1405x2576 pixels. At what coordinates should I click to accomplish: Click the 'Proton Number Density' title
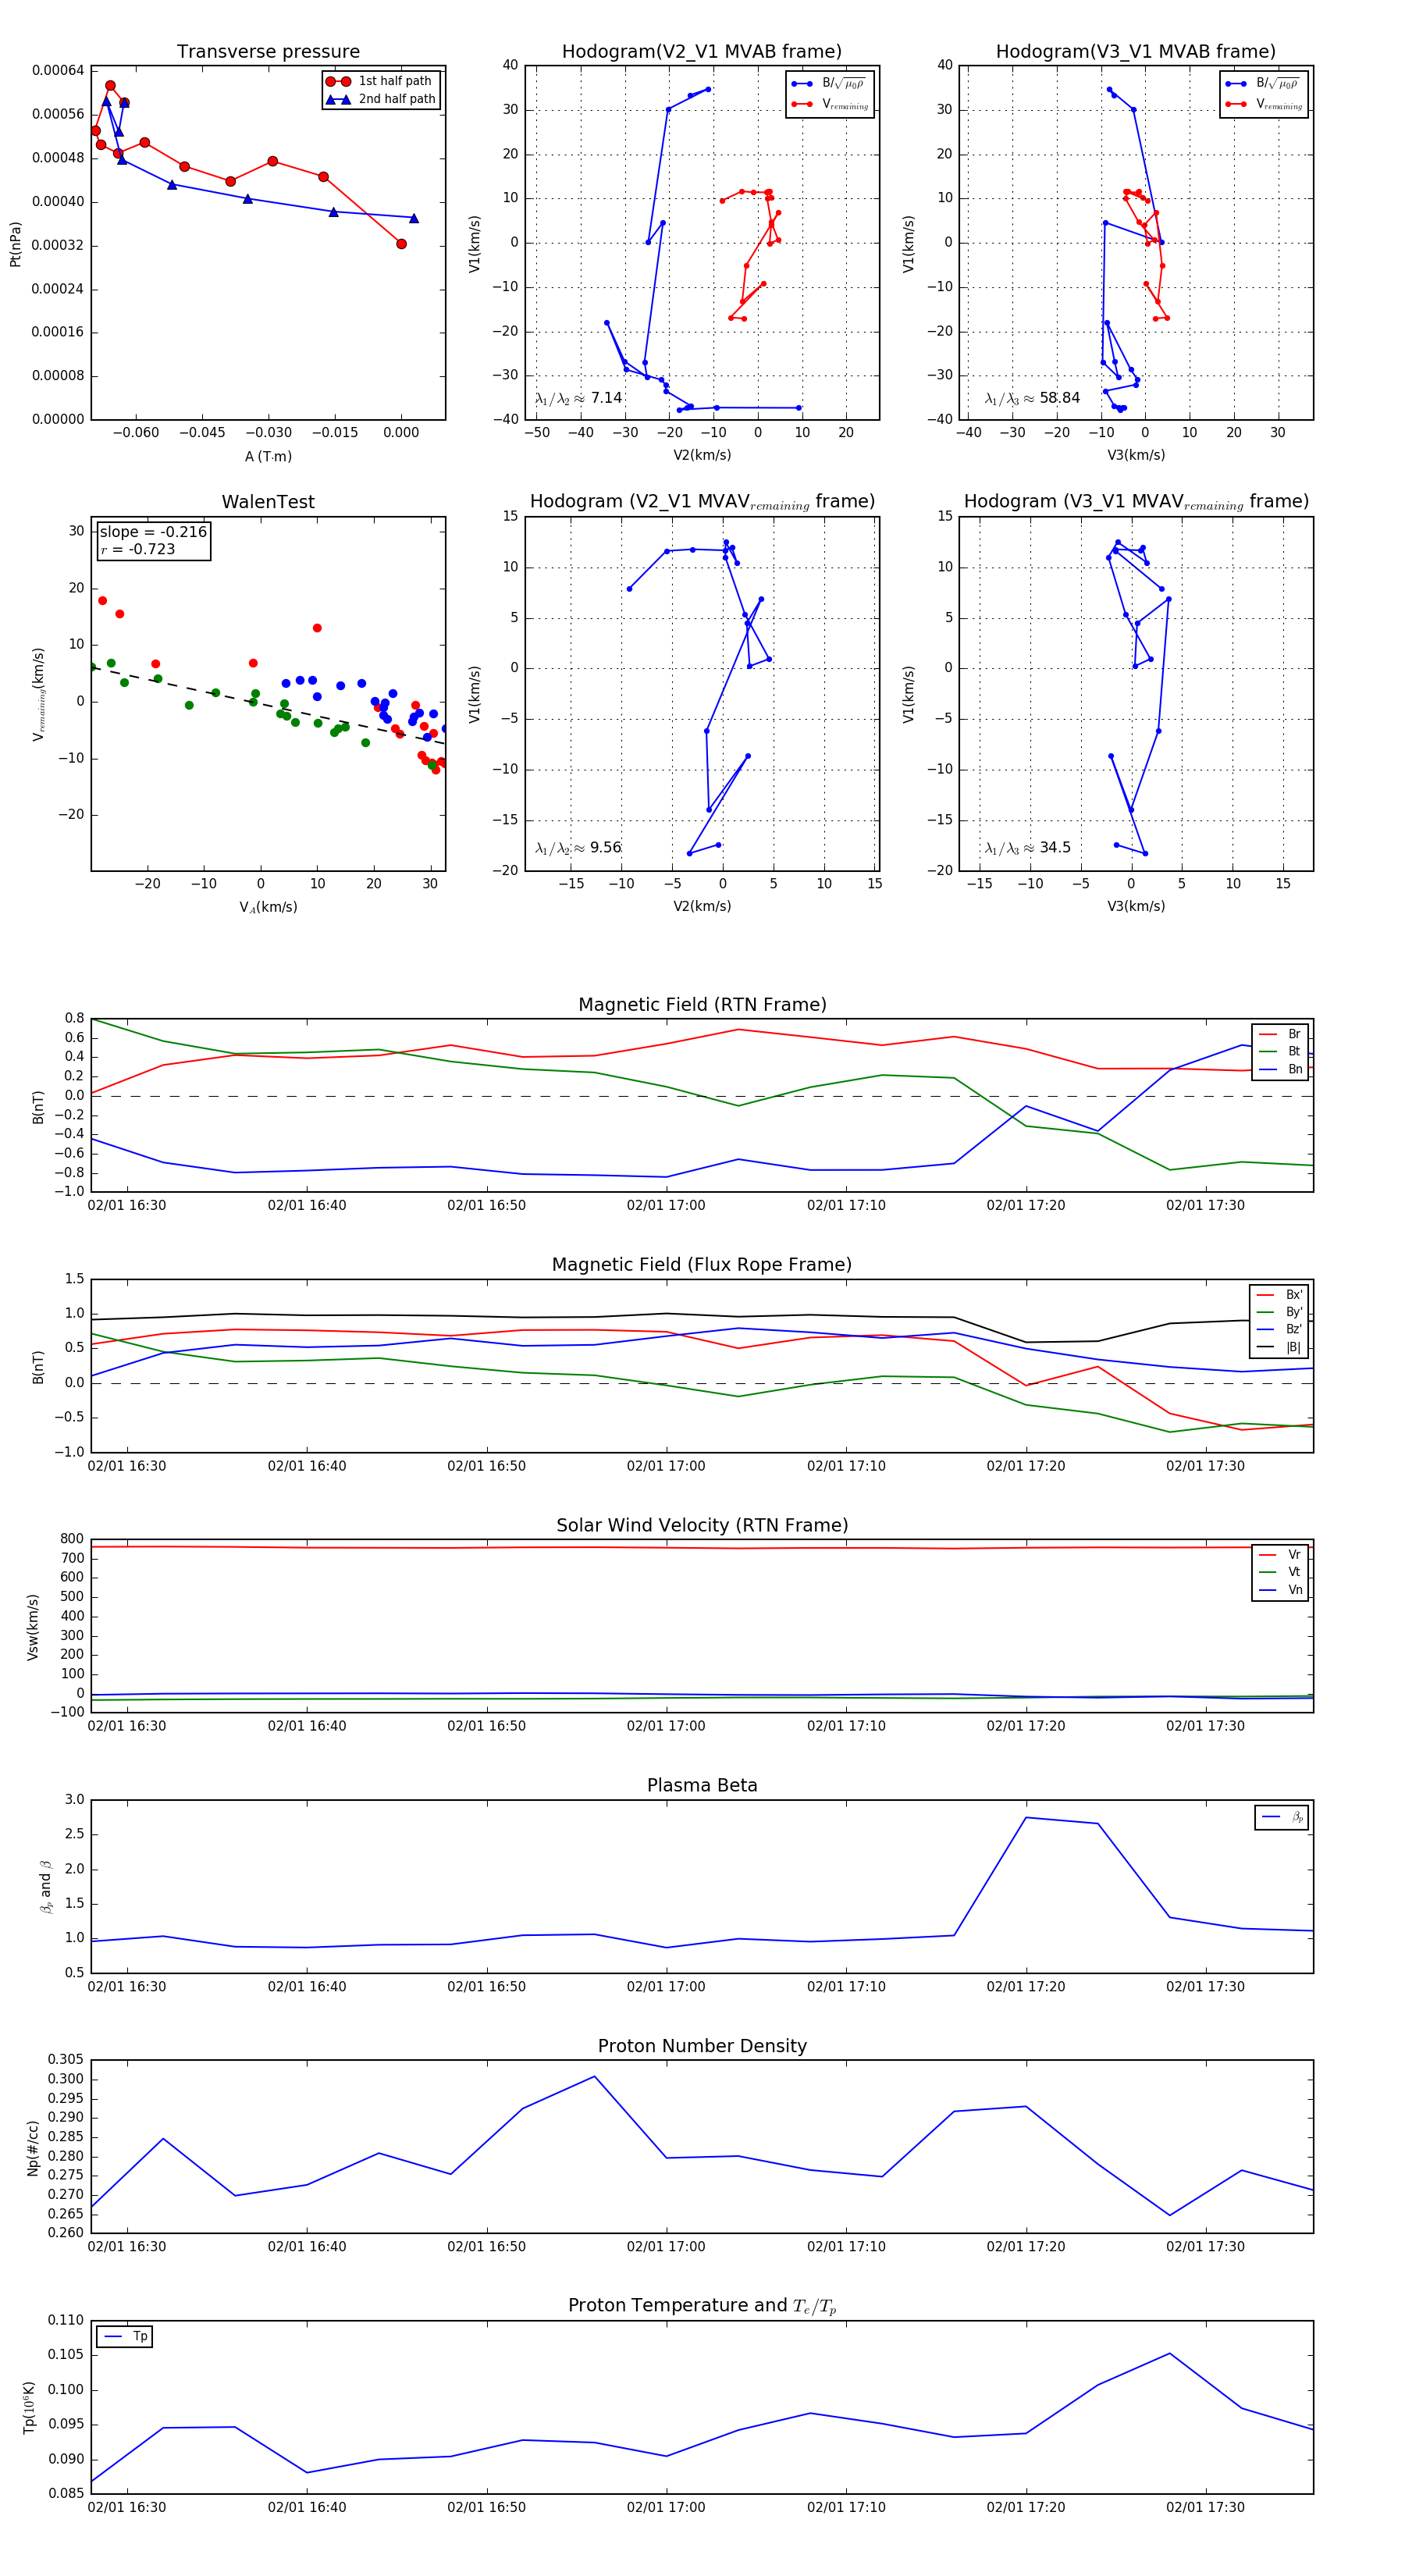click(702, 2046)
